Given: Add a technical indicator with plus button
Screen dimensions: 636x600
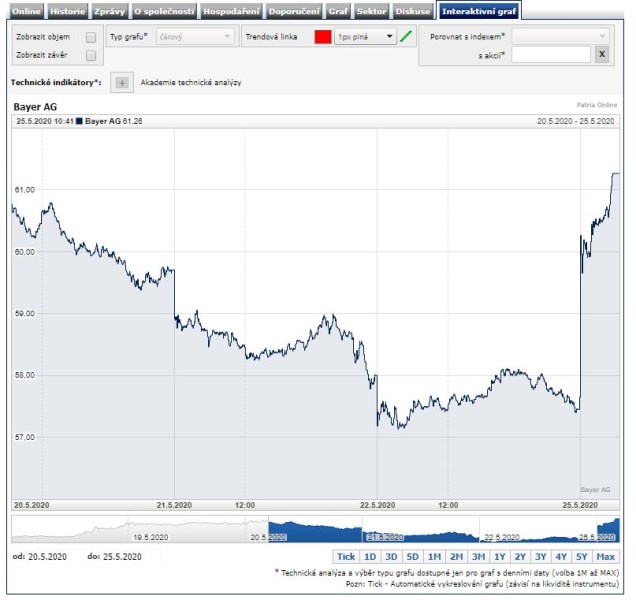Looking at the screenshot, I should click(121, 82).
